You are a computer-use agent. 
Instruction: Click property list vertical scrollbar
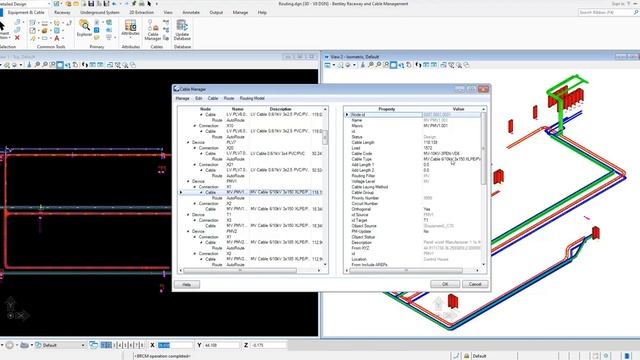click(484, 148)
